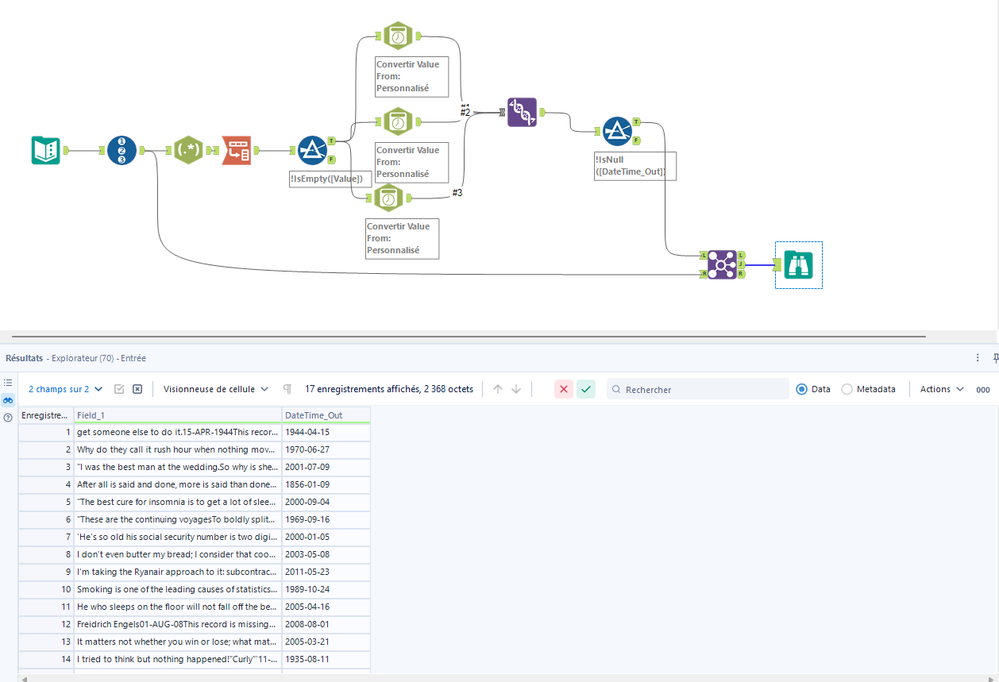Click the 000 number format button

[x=983, y=389]
